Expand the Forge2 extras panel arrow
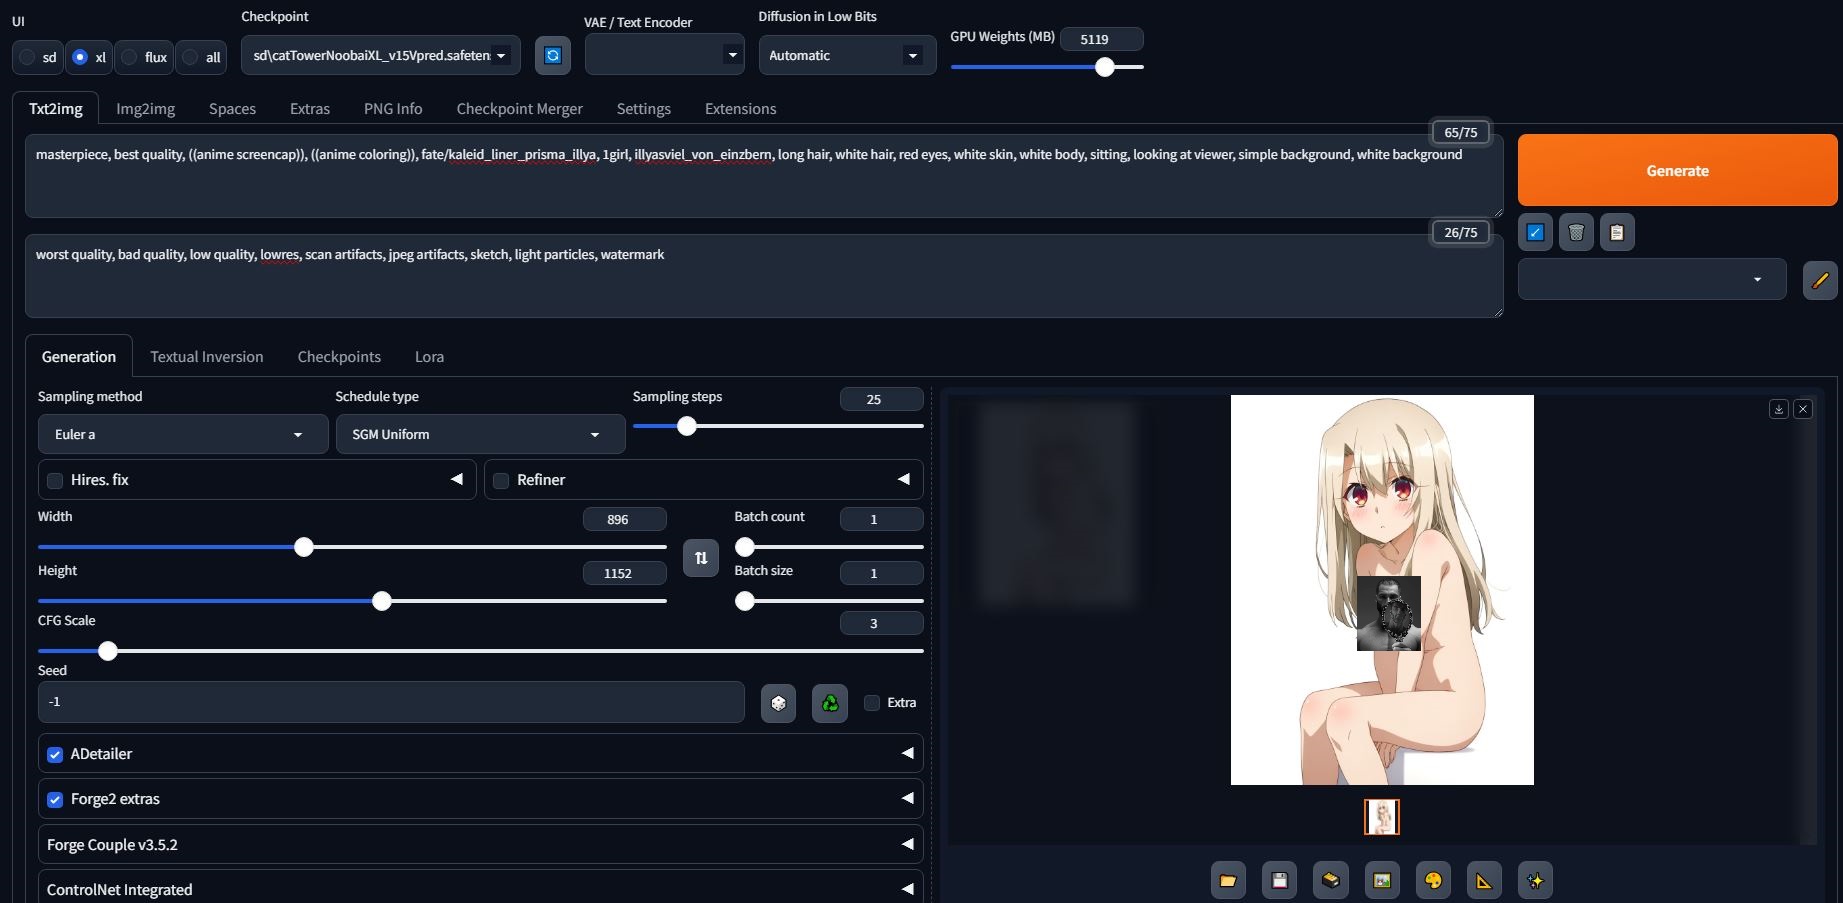The image size is (1843, 903). point(908,798)
